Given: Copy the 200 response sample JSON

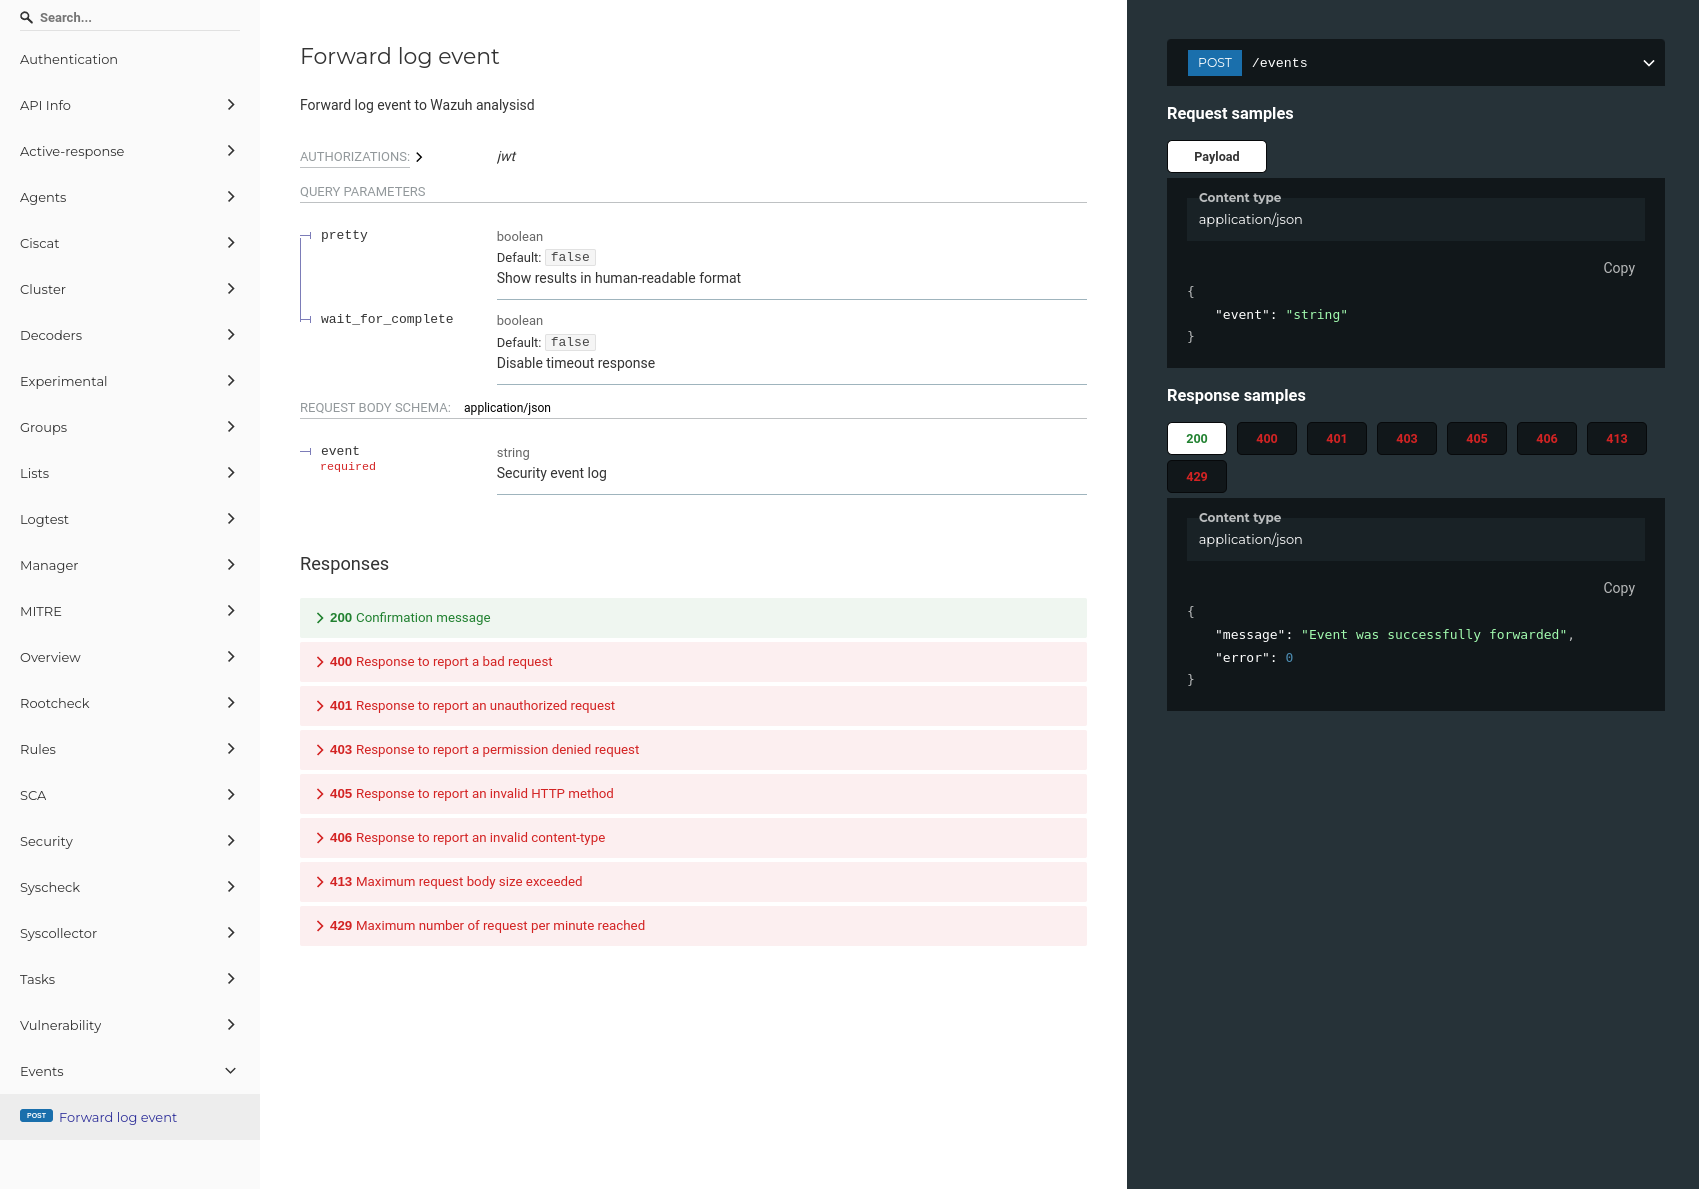Looking at the screenshot, I should click(1618, 588).
